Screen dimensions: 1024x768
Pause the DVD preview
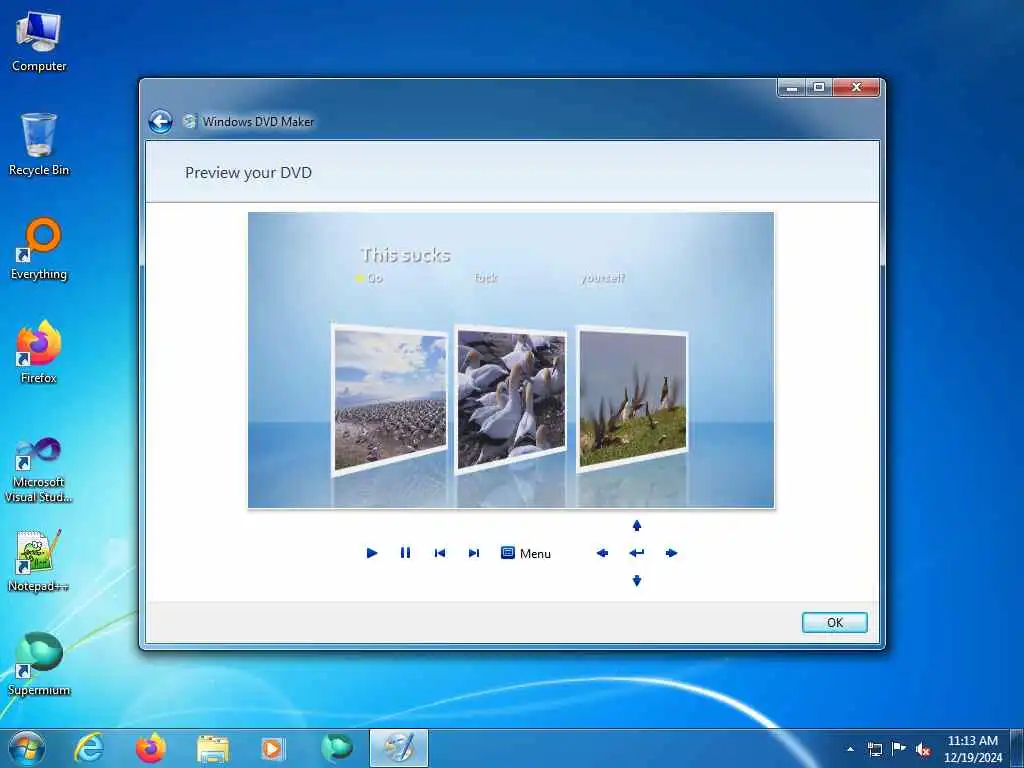point(406,553)
